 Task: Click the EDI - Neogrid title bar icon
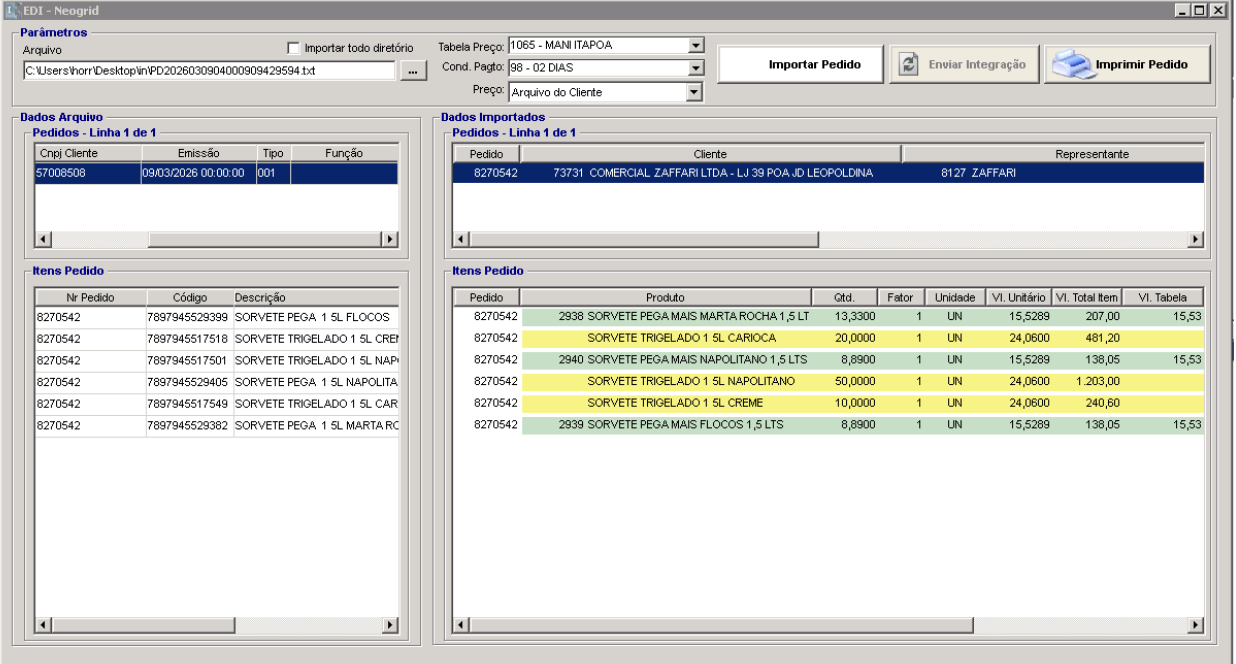12,10
